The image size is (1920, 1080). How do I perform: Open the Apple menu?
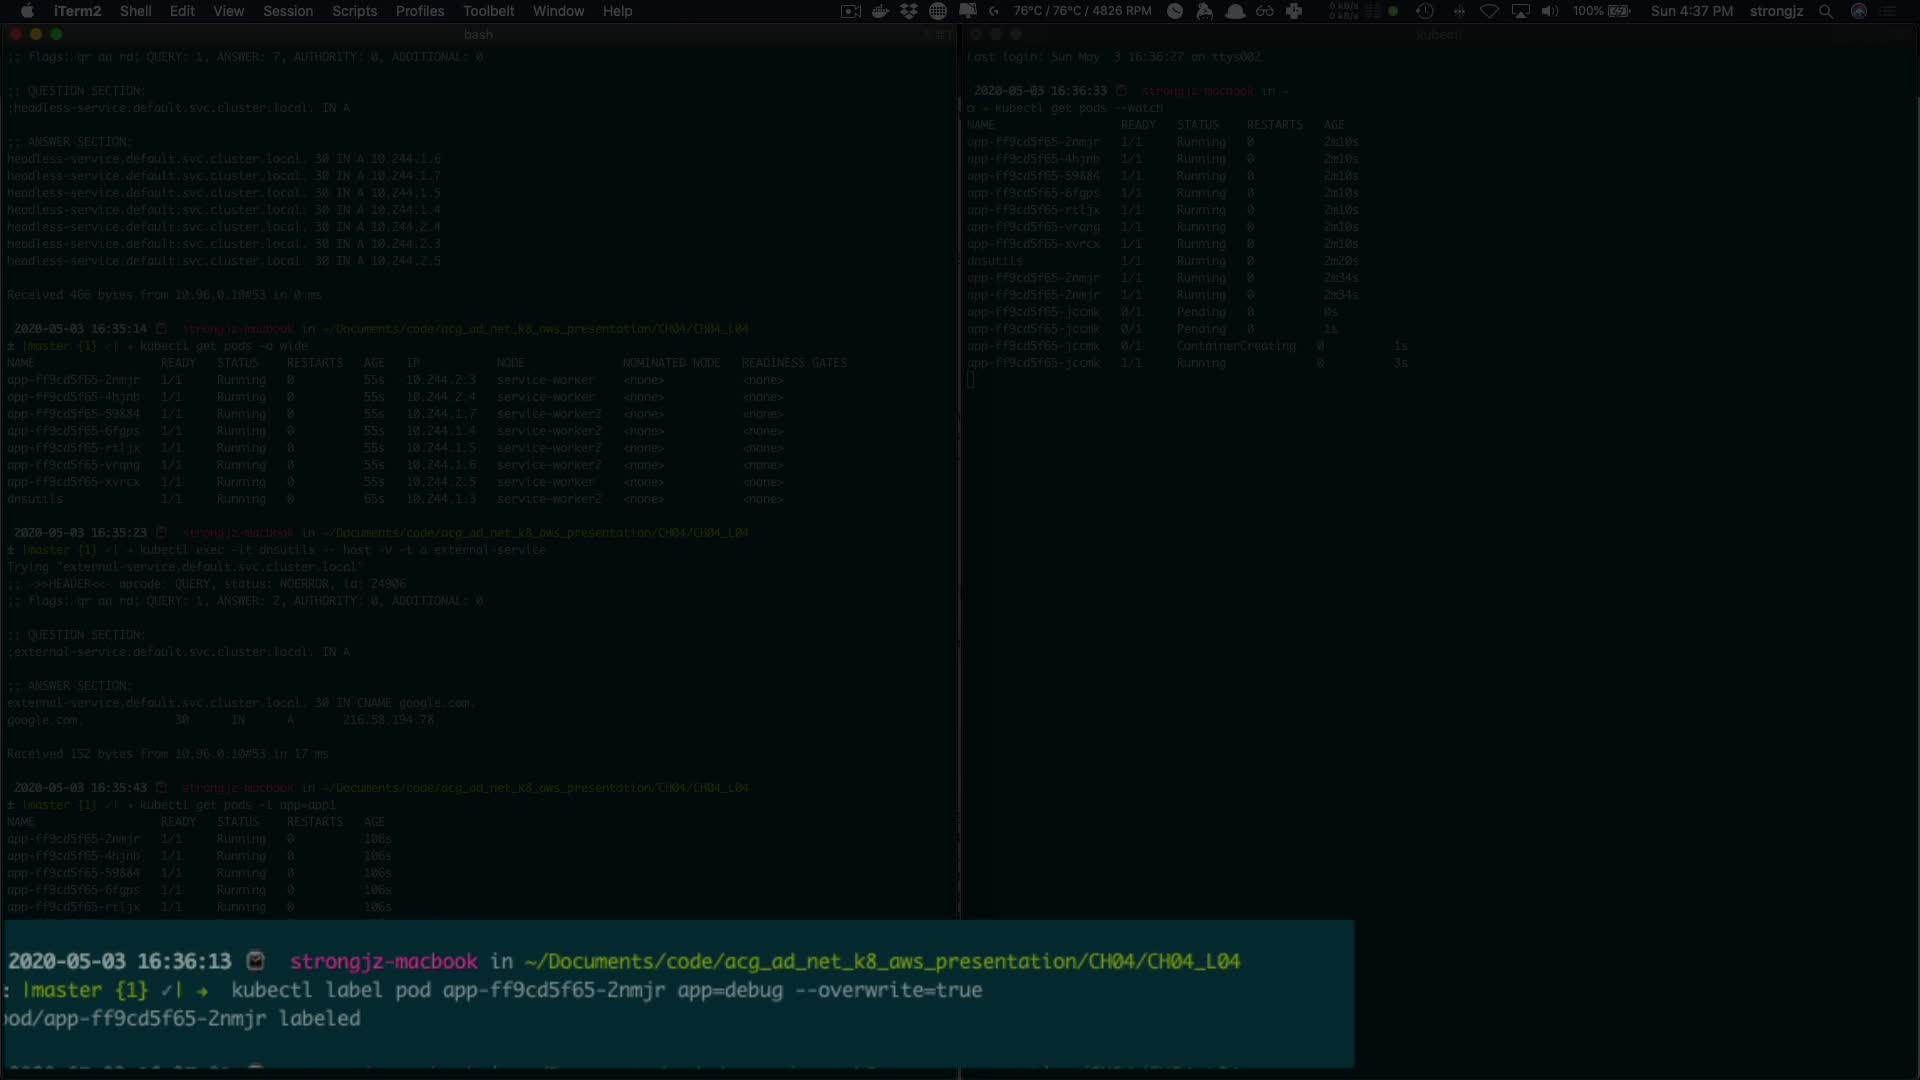coord(27,11)
